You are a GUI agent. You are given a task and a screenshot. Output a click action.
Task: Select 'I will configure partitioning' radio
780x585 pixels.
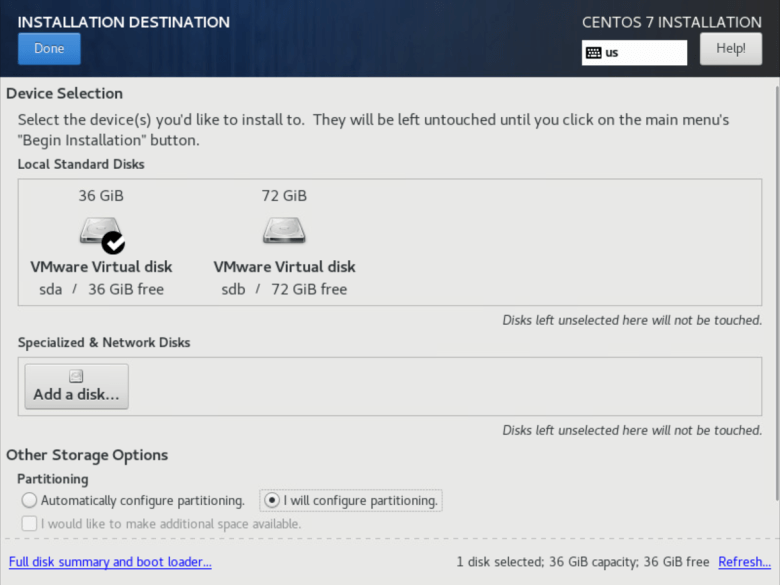pyautogui.click(x=270, y=500)
